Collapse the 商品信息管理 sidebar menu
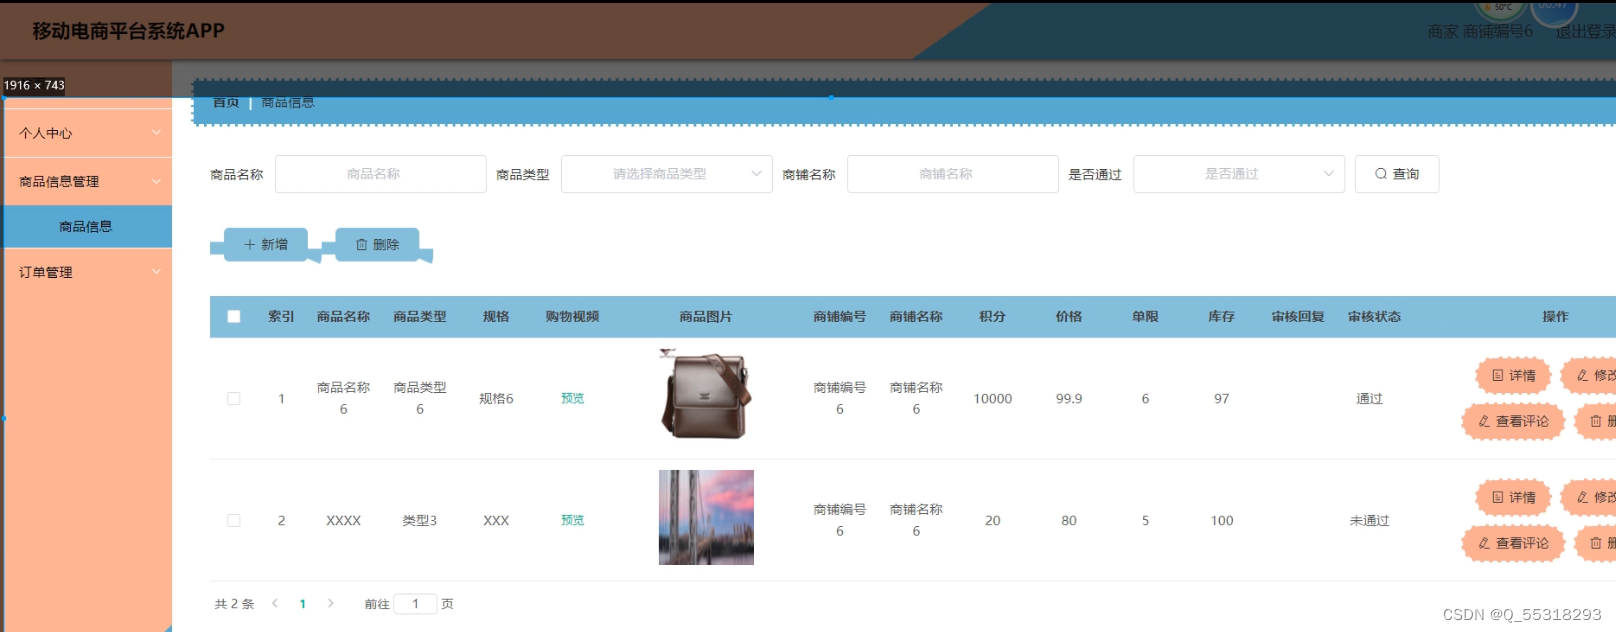Screen dimensions: 1616x632 tap(88, 182)
